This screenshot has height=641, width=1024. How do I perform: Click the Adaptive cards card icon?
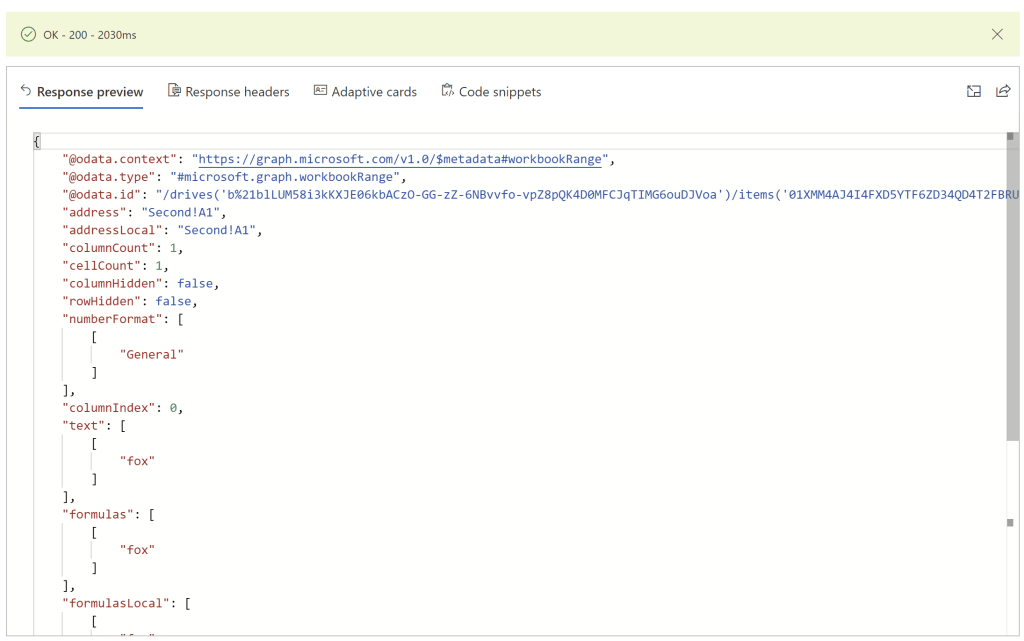[x=320, y=91]
